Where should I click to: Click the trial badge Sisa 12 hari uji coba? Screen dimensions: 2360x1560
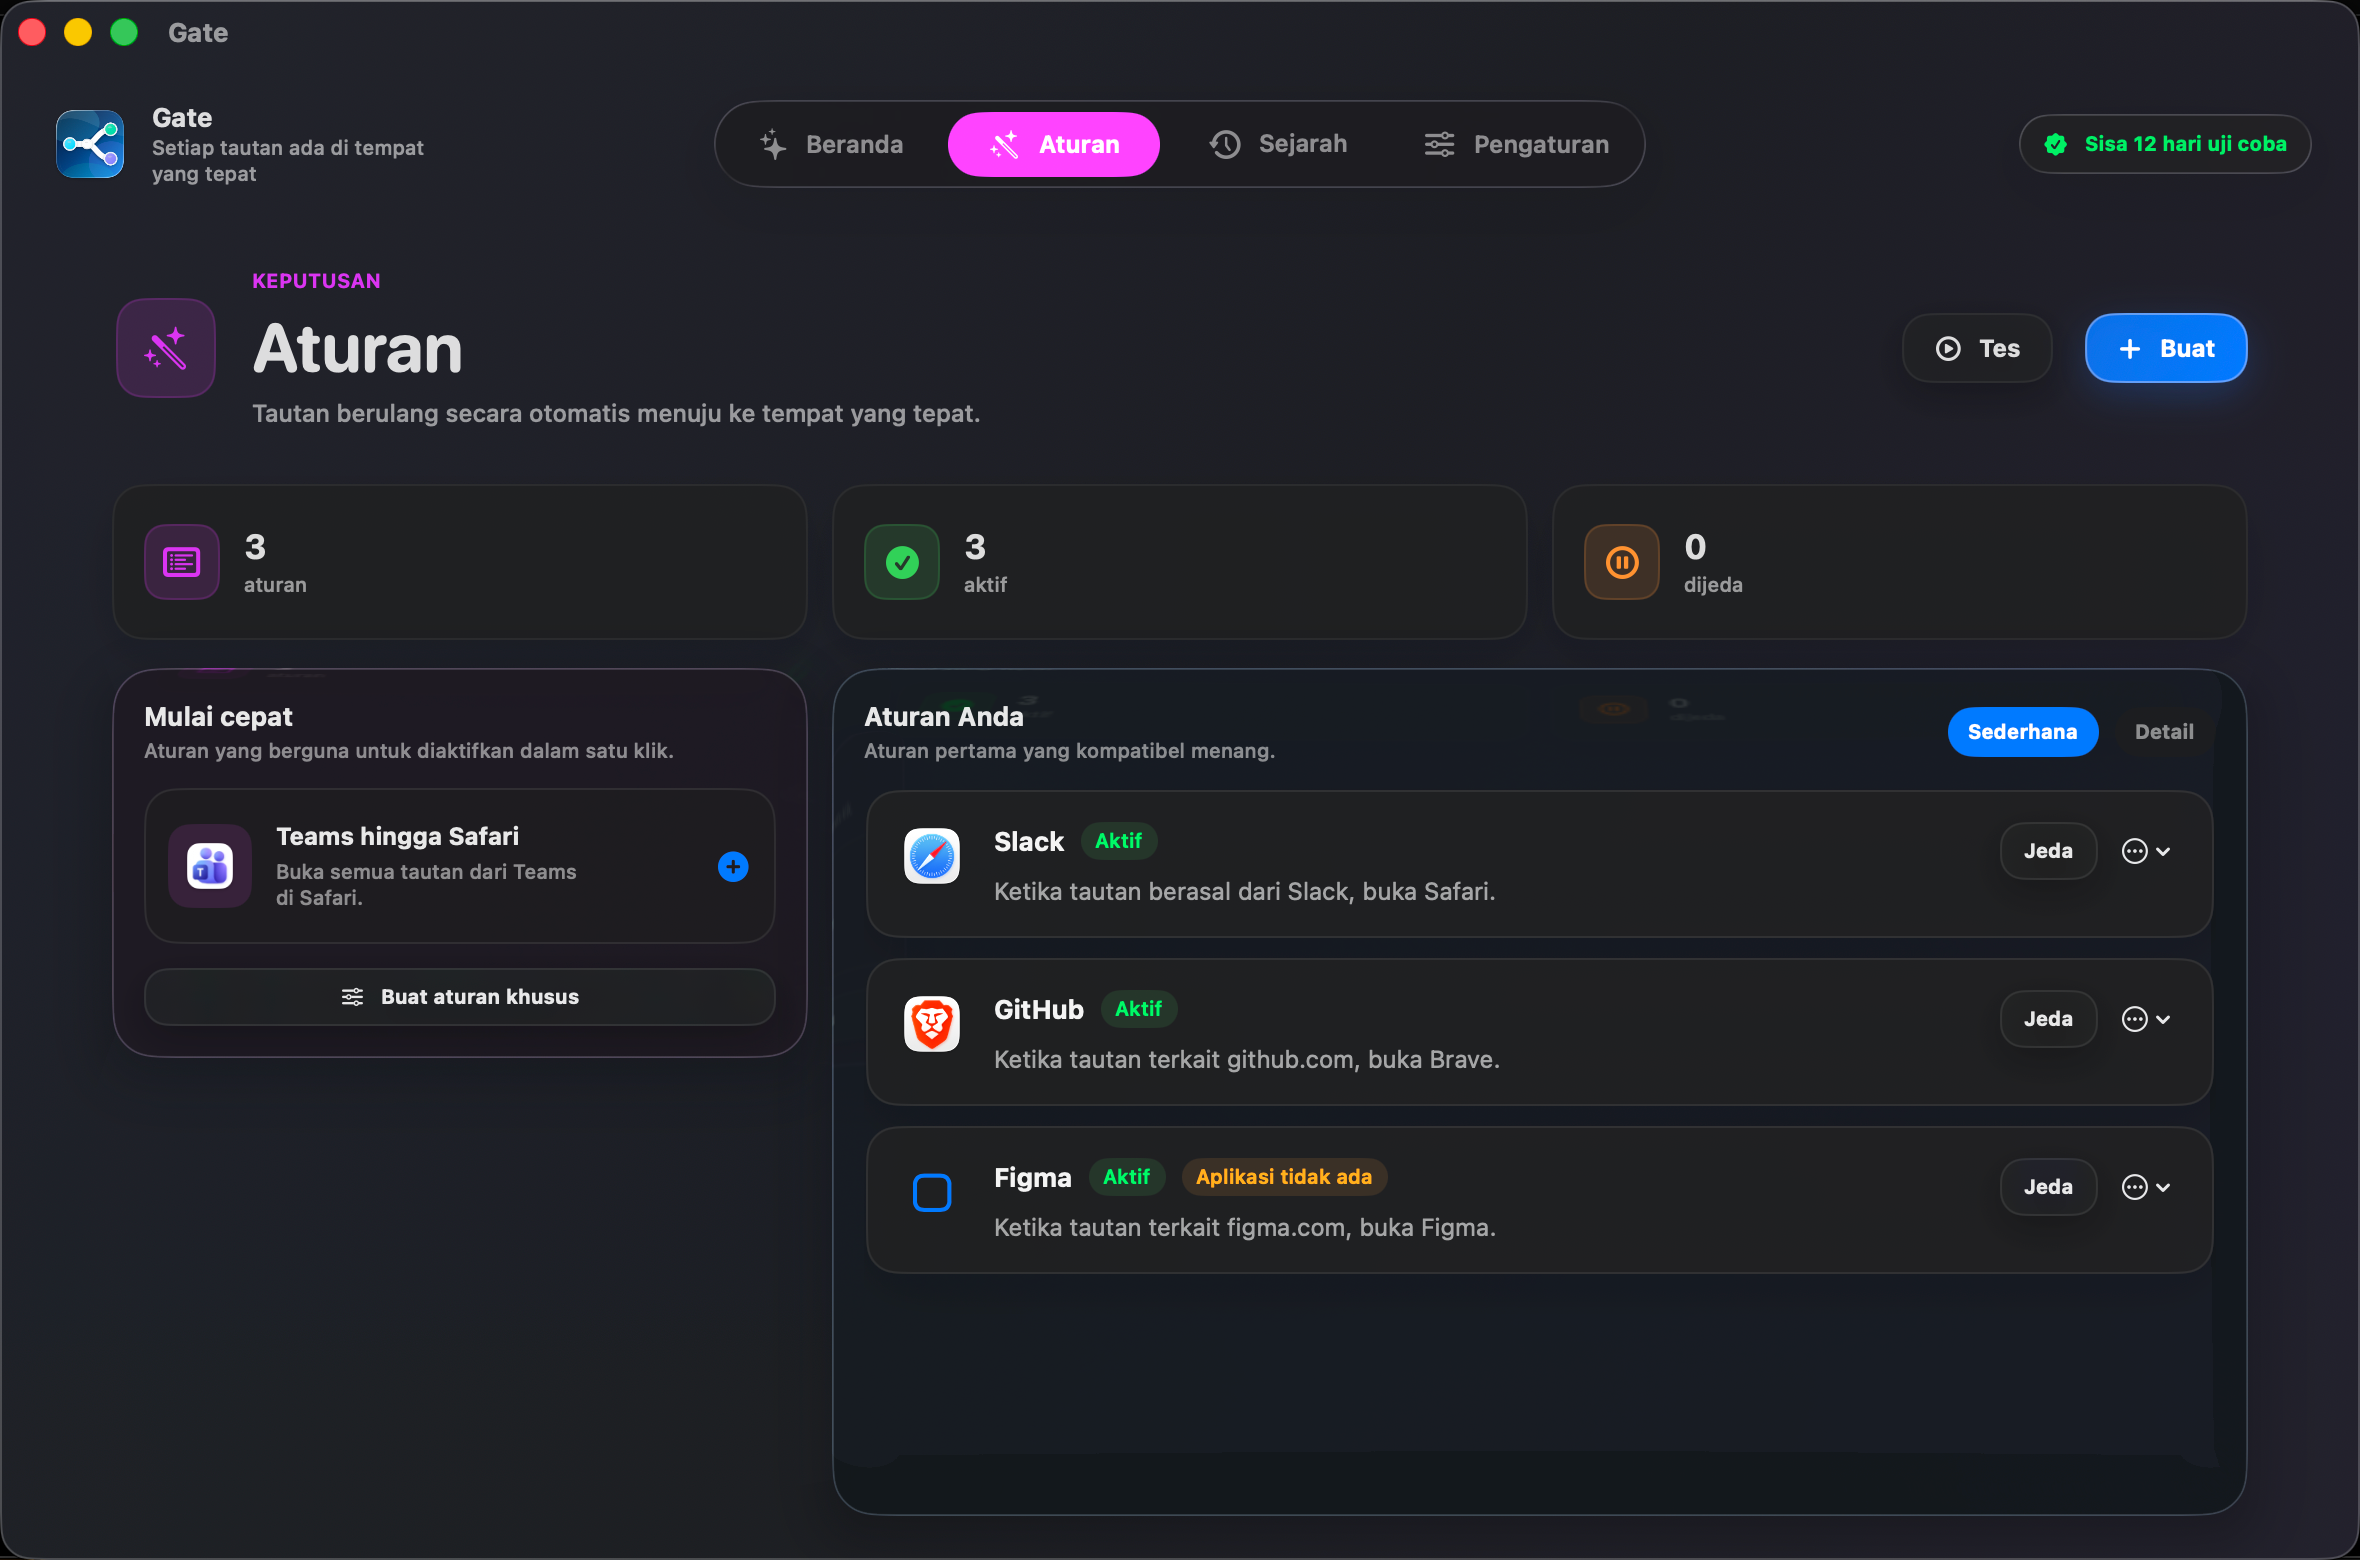2165,144
